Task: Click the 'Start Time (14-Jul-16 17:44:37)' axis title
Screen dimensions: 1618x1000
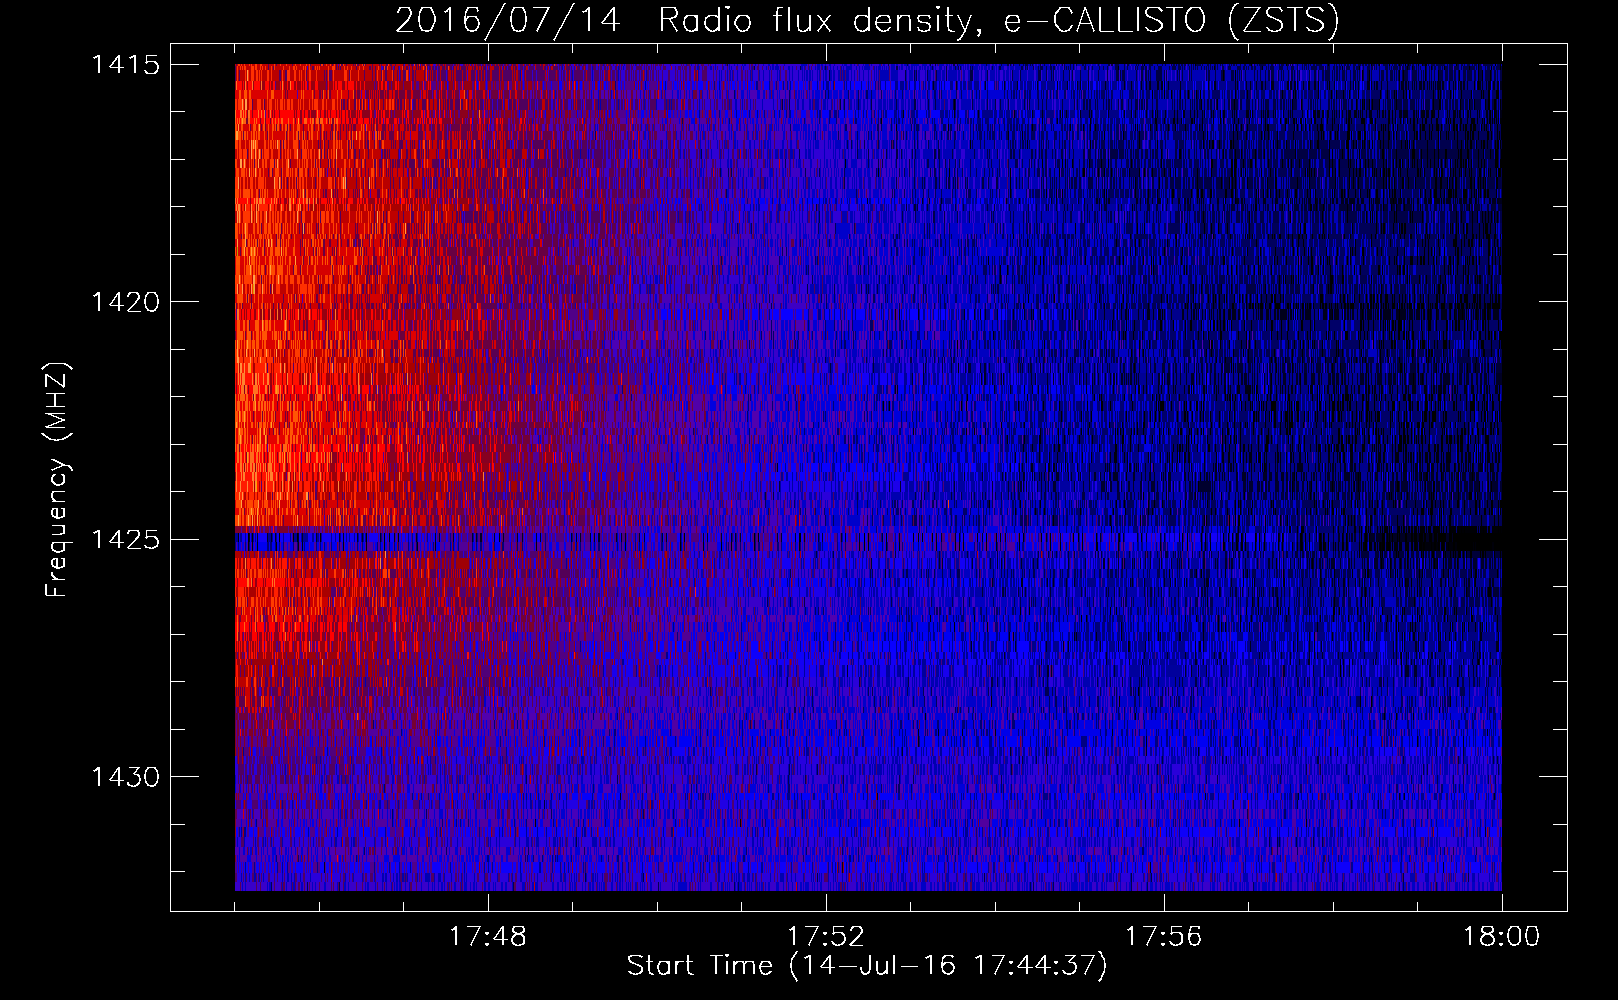Action: point(867,966)
